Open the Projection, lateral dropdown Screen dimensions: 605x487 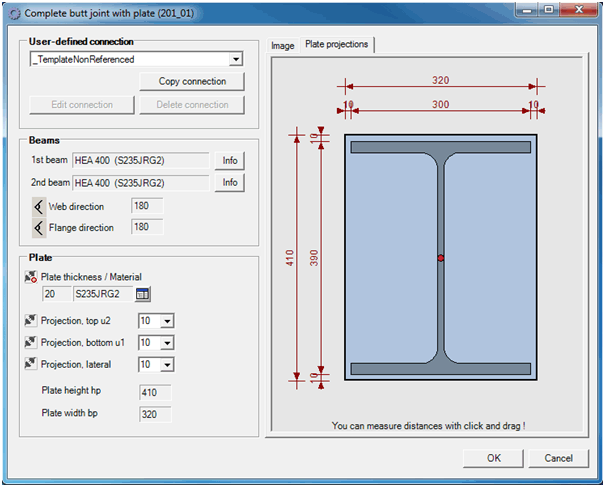pyautogui.click(x=166, y=365)
